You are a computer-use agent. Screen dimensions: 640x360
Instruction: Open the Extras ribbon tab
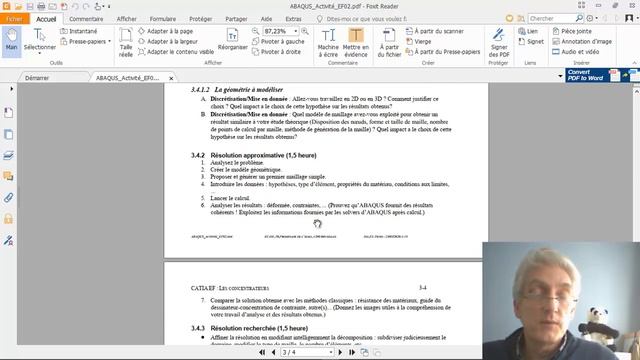point(293,19)
